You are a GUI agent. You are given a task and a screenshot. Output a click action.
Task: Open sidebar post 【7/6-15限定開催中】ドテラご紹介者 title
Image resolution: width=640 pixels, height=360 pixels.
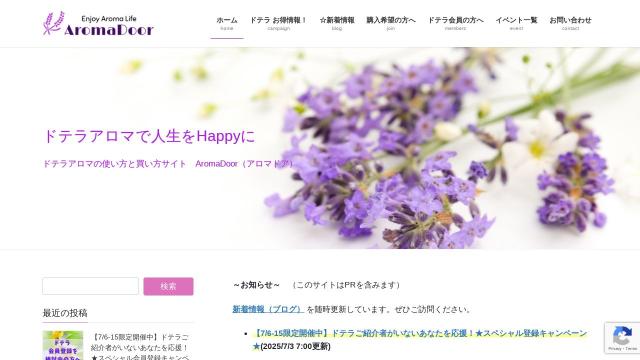click(x=140, y=347)
